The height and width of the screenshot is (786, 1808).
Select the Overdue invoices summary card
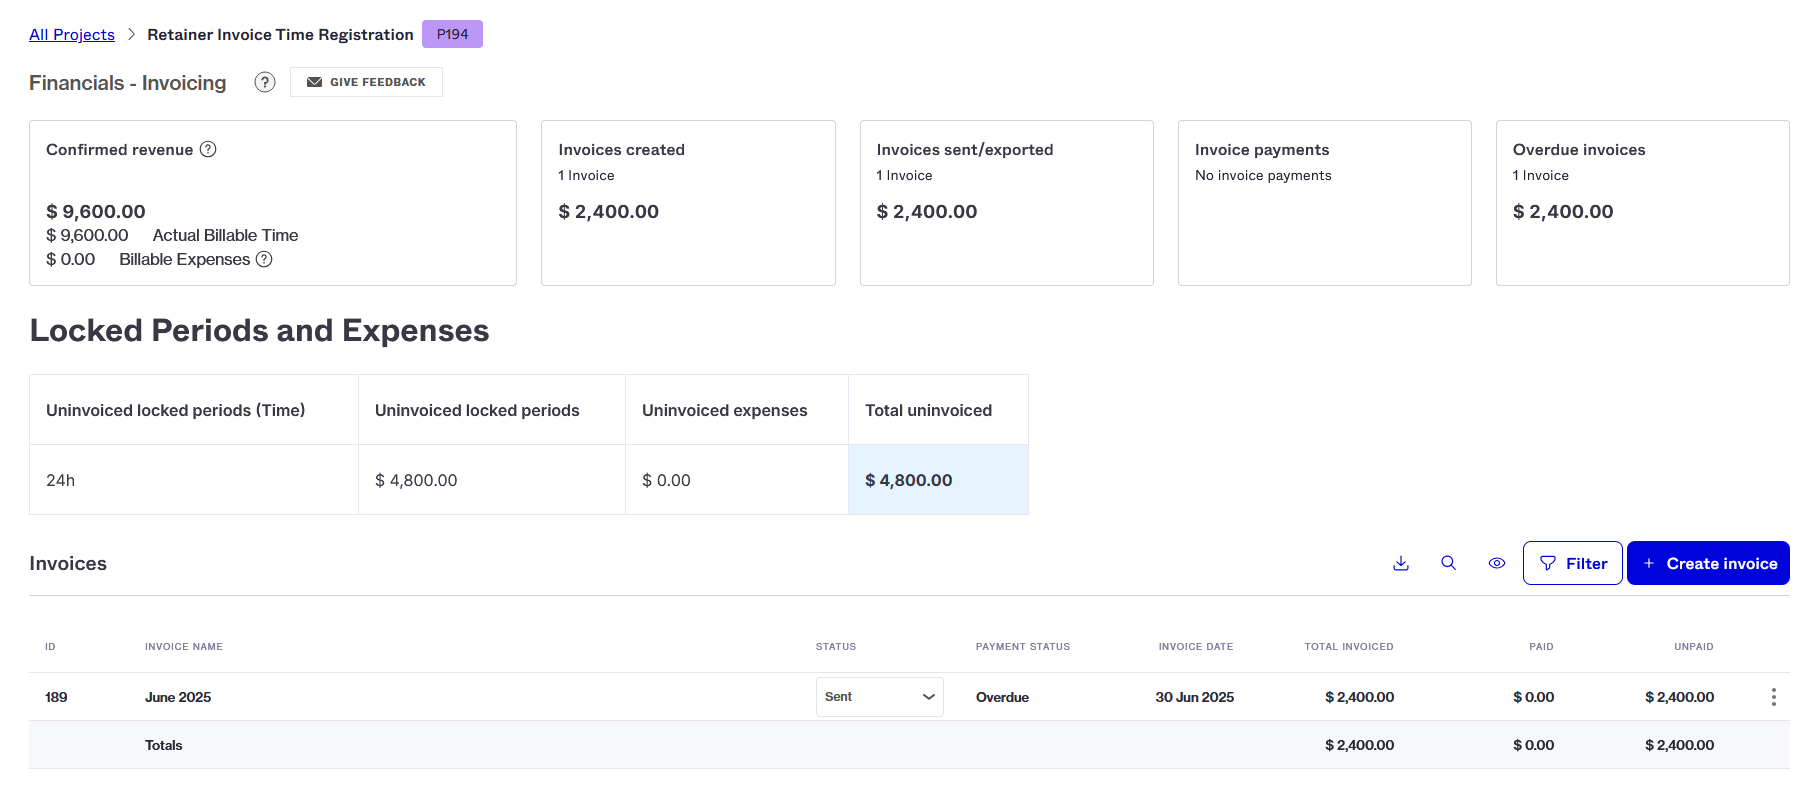pos(1642,203)
